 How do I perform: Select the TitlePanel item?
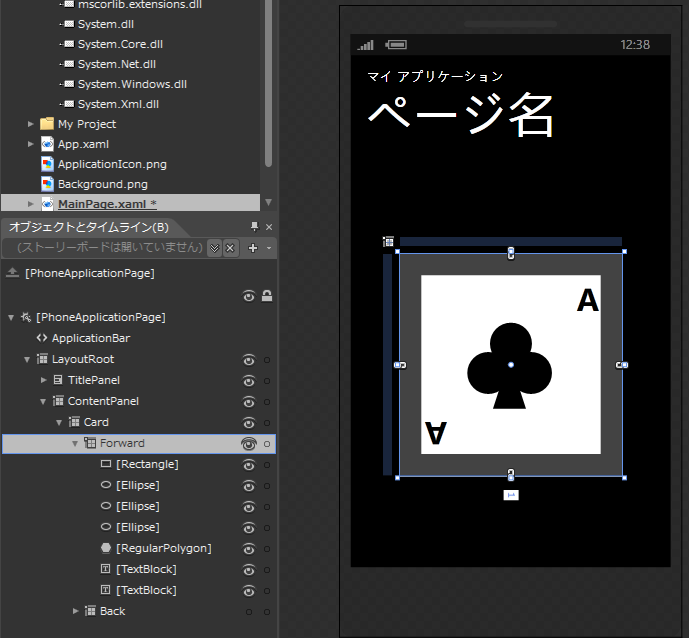94,380
